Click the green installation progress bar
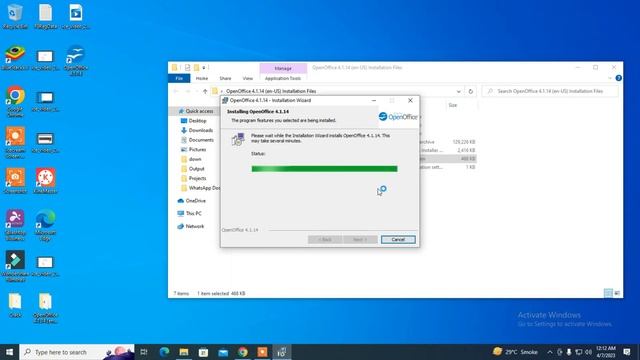Viewport: 640px width, 360px height. click(x=324, y=169)
